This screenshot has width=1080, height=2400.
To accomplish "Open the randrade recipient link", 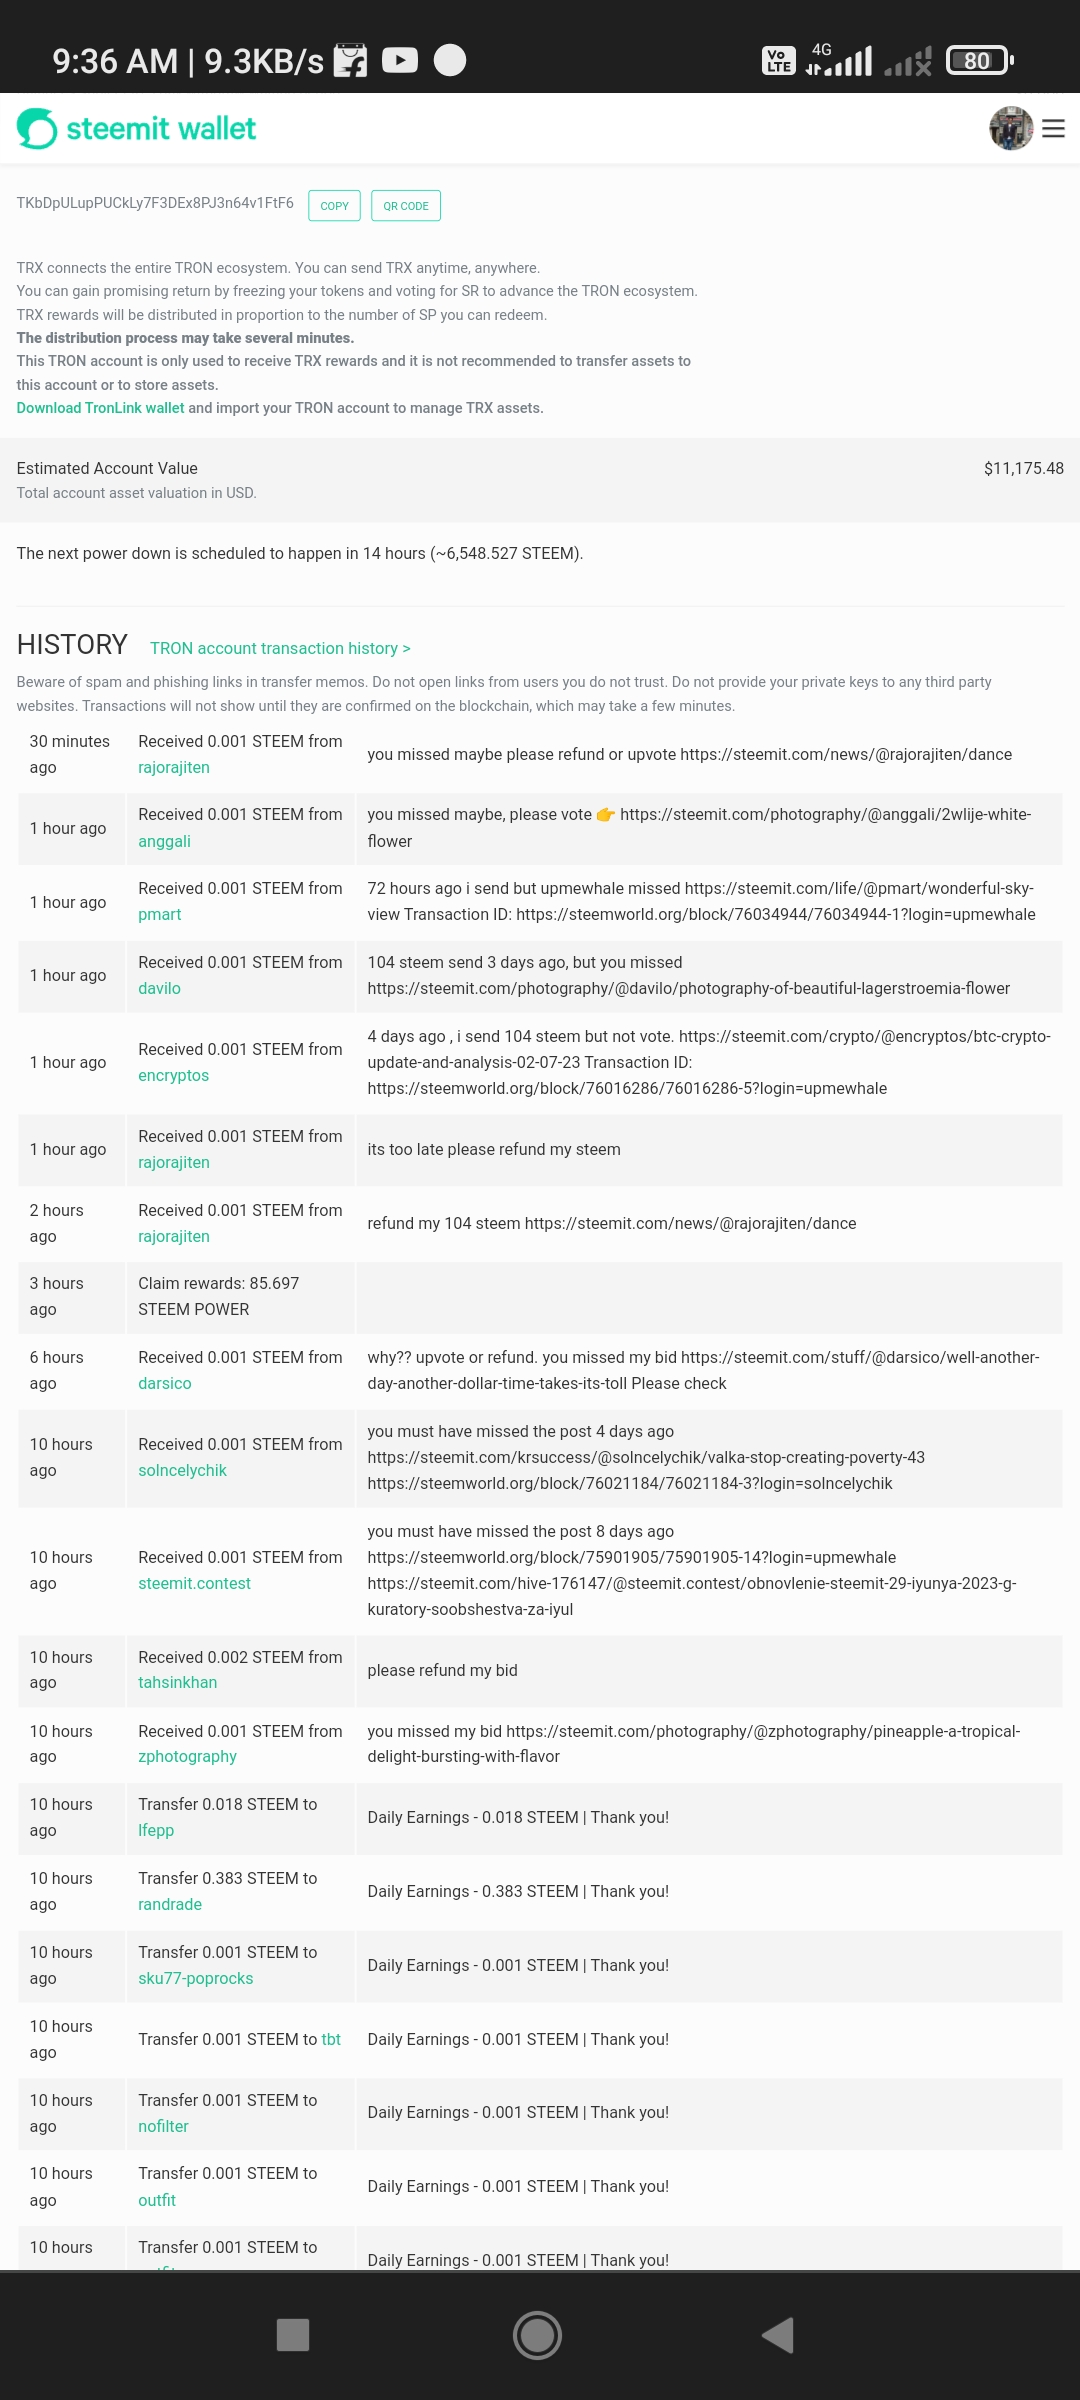I will [x=170, y=1904].
